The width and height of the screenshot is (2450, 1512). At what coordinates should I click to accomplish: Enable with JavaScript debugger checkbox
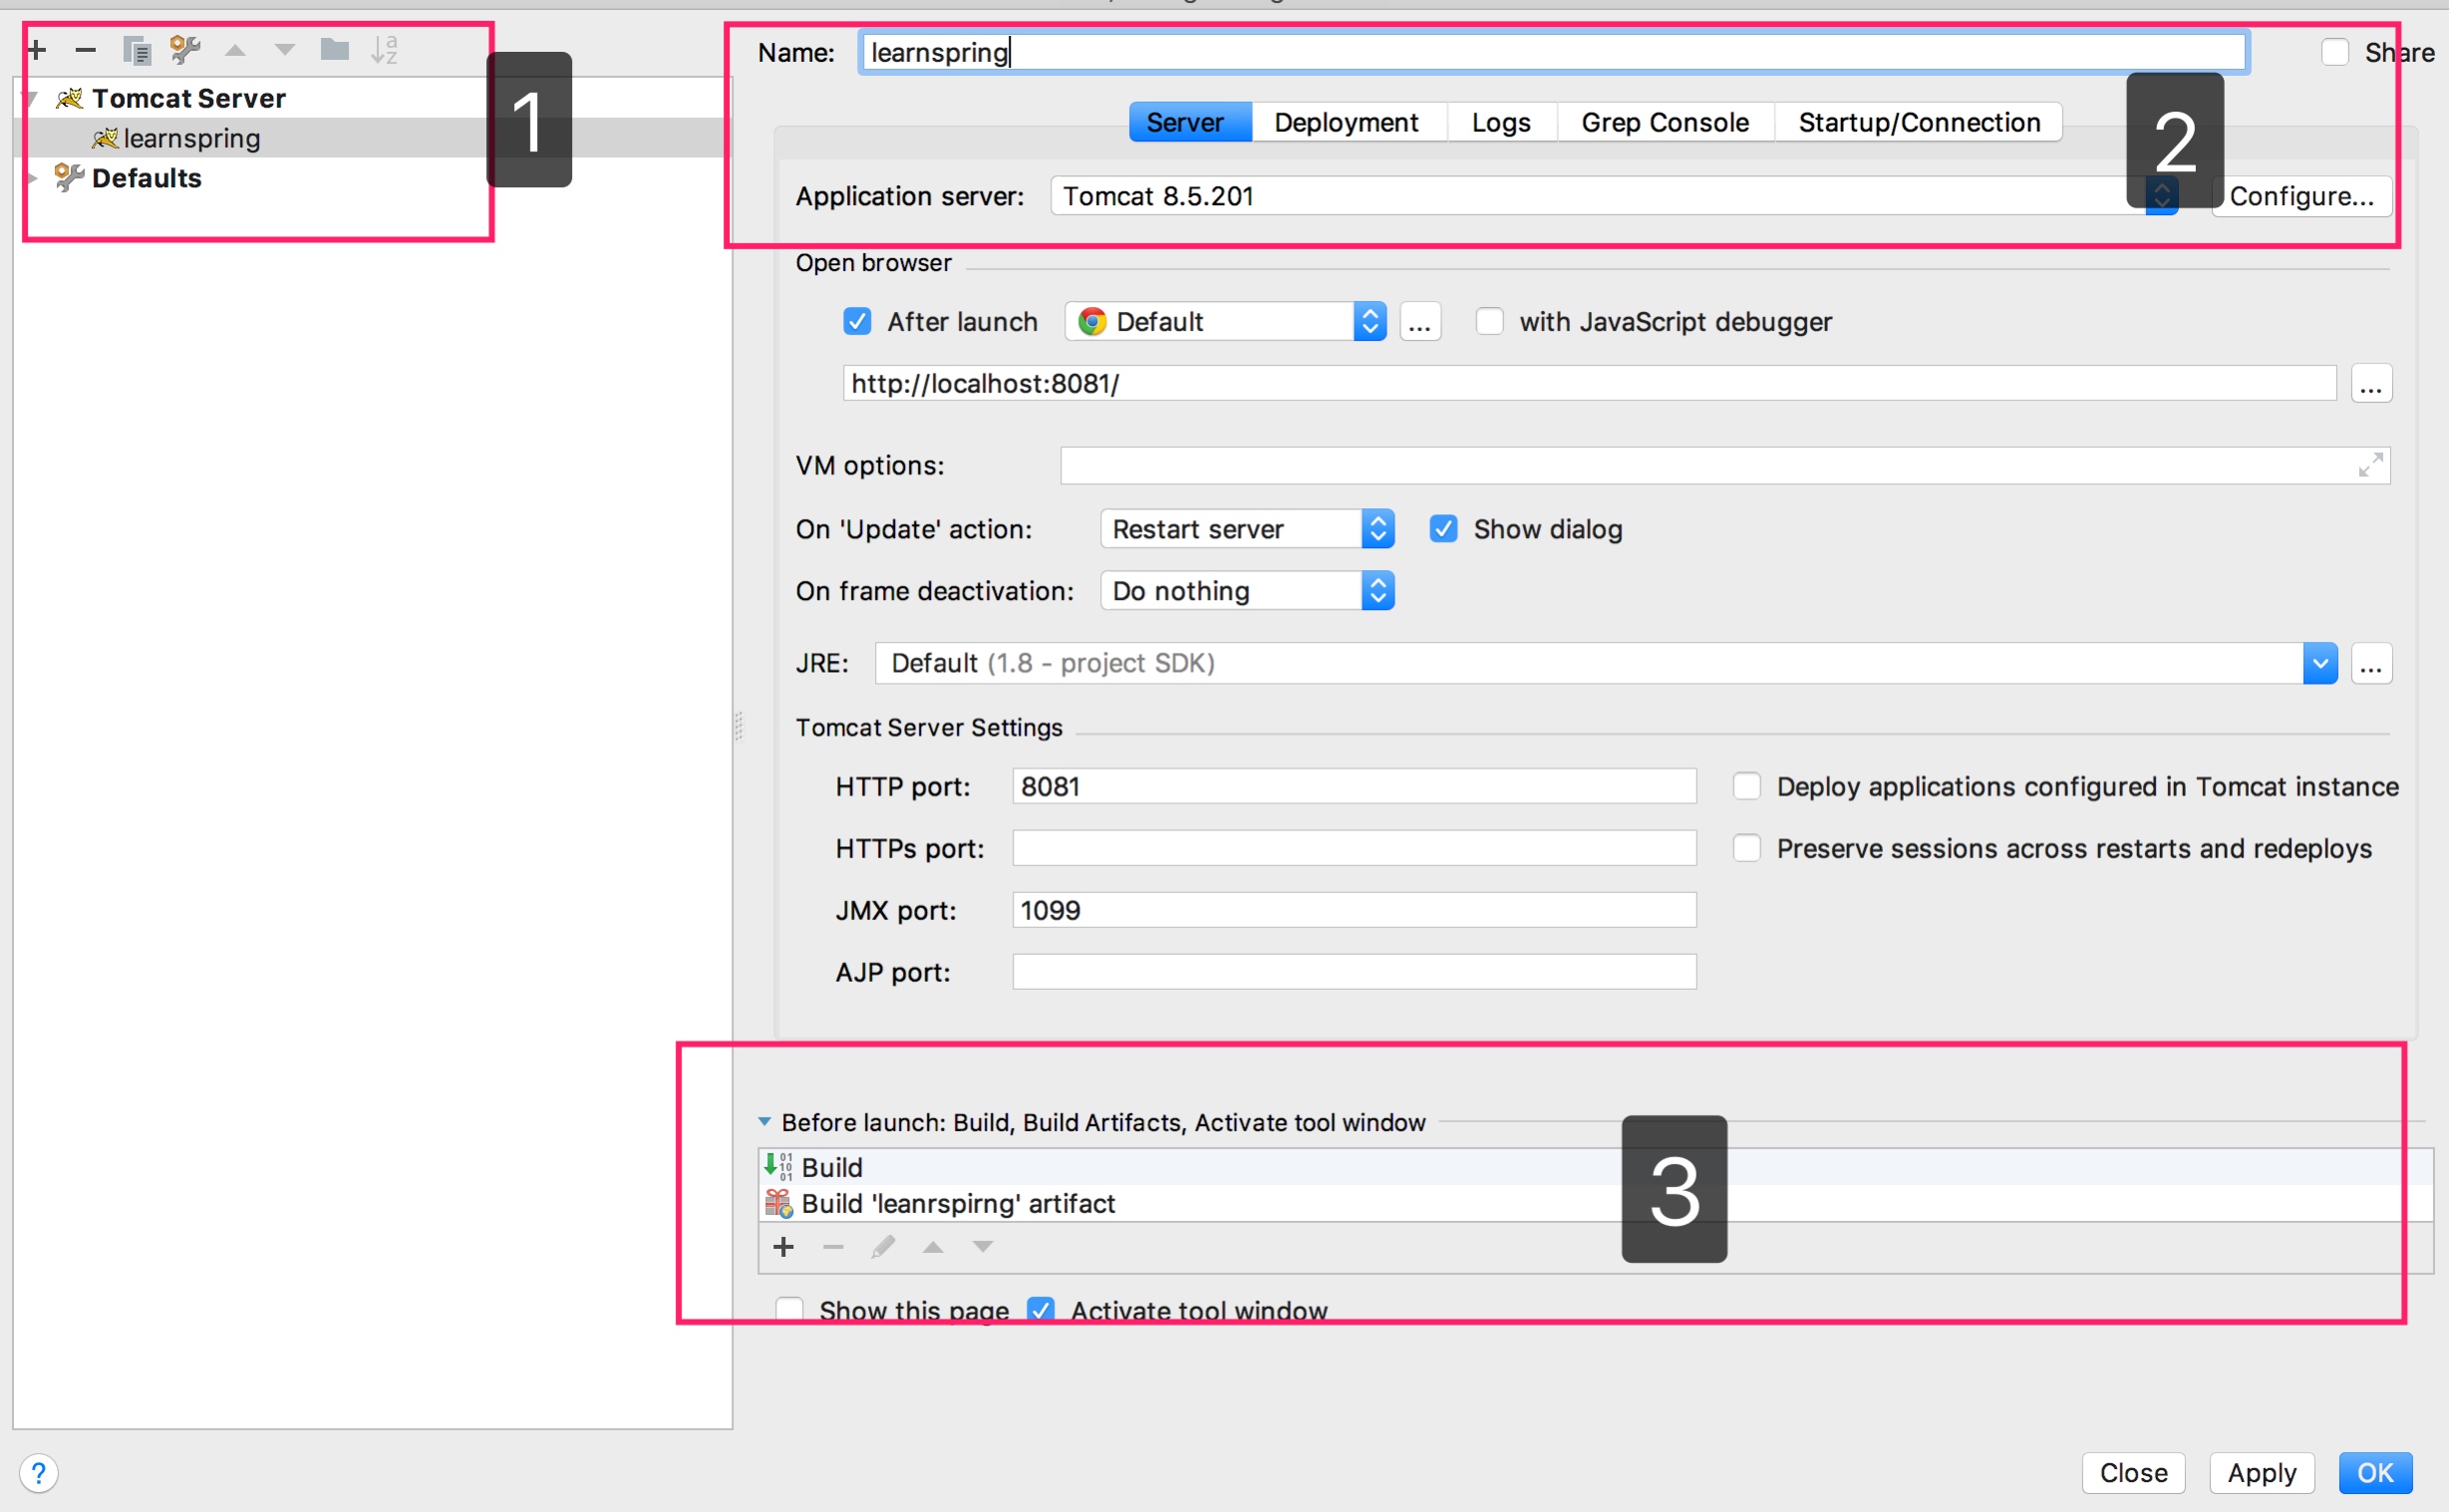(1489, 321)
